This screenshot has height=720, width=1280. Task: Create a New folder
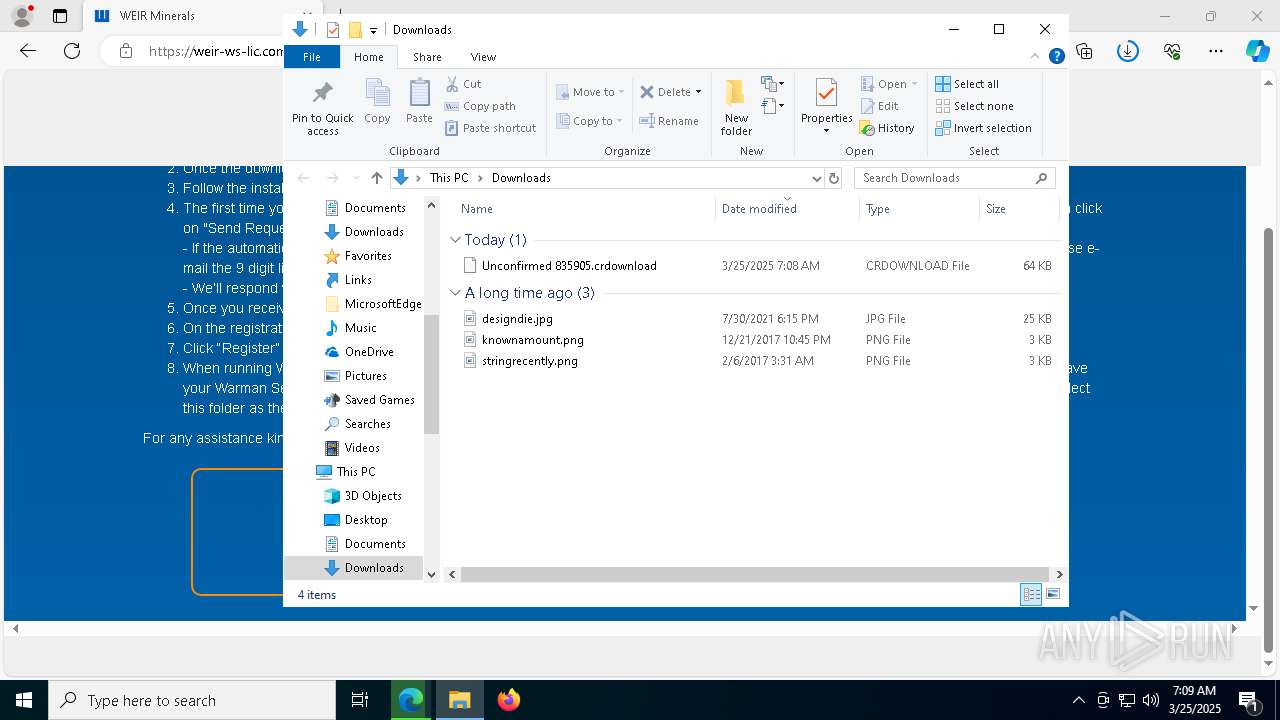tap(736, 107)
